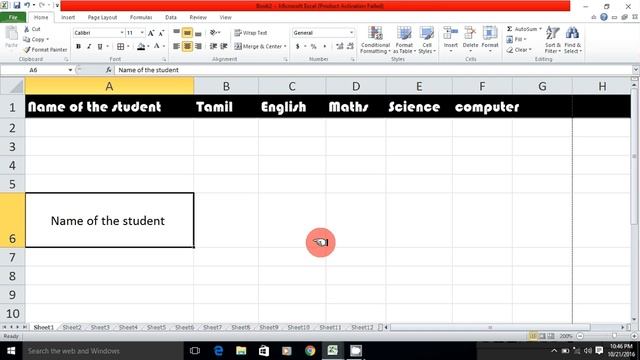Click the Insert function fx icon
Screen dimensions: 640x360
point(109,70)
